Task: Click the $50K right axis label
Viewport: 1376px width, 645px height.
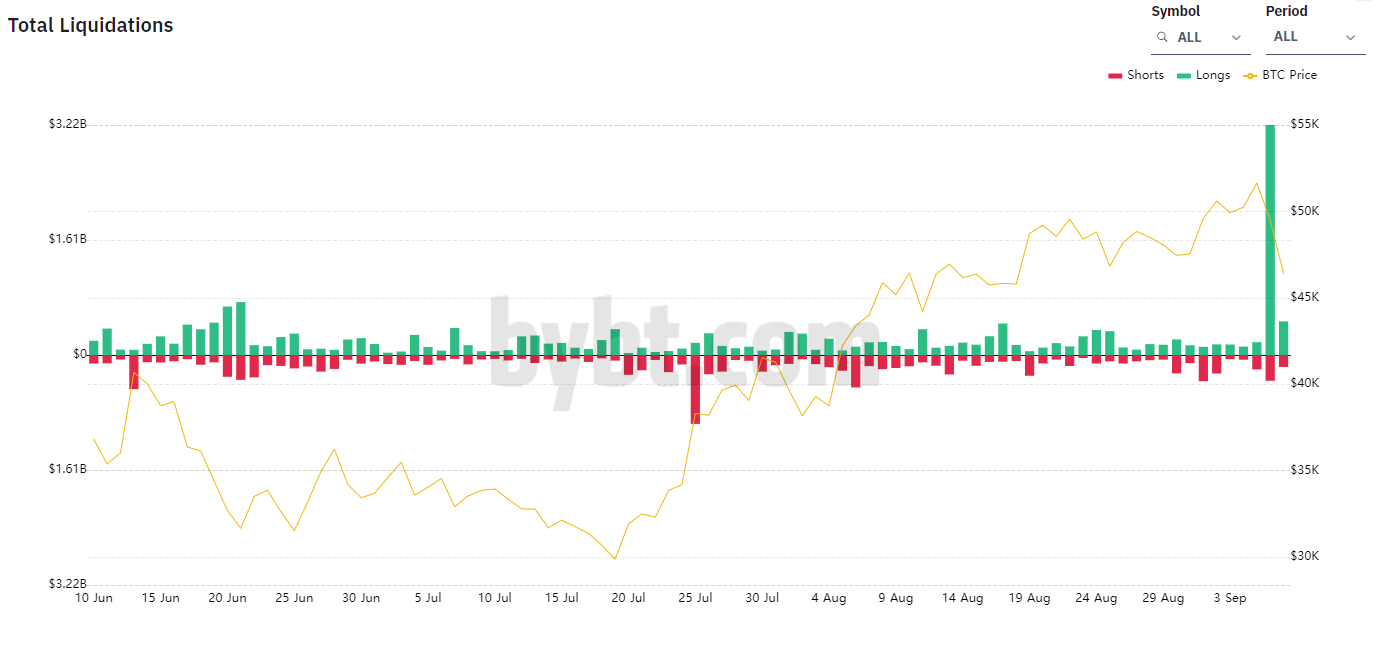Action: pyautogui.click(x=1305, y=211)
